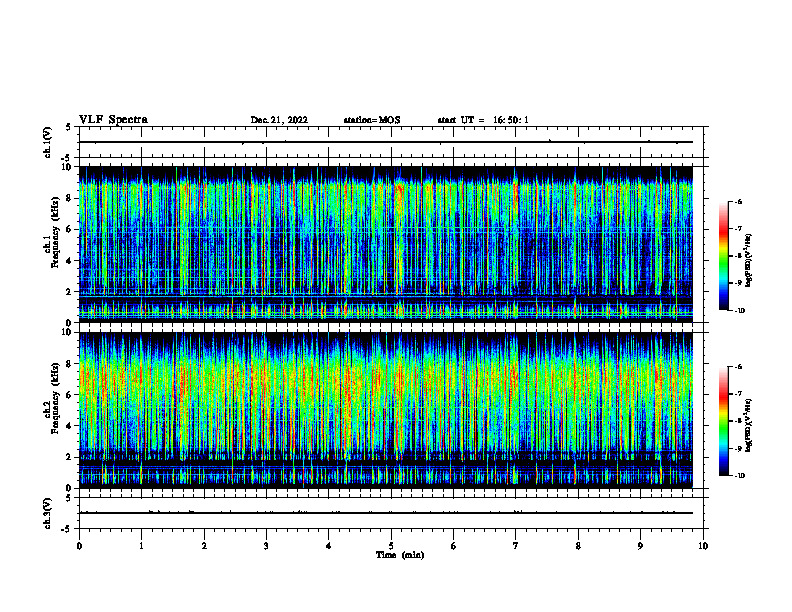Click the ch.2 "Frequency (kHz)" axis label
The image size is (792, 612).
pyautogui.click(x=55, y=398)
